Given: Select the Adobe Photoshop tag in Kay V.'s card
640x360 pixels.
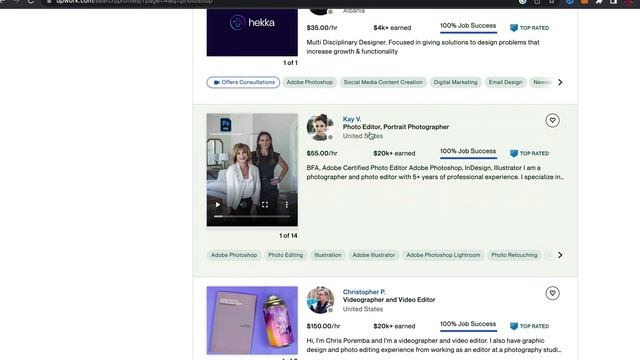Looking at the screenshot, I should tap(234, 255).
